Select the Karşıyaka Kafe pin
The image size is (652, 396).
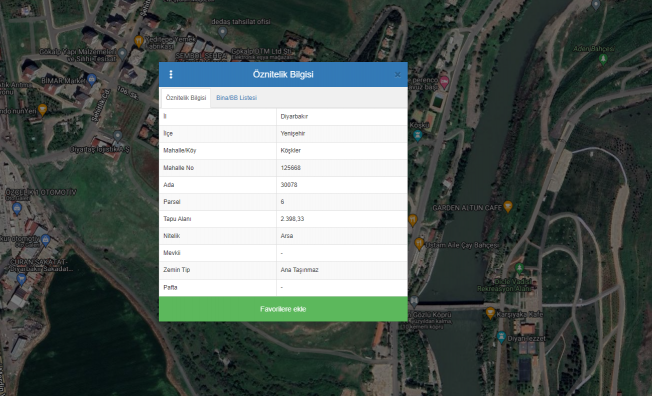[490, 313]
